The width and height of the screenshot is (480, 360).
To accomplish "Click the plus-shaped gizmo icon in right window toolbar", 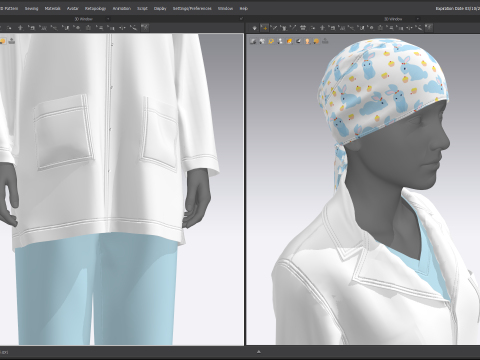I will click(x=322, y=28).
